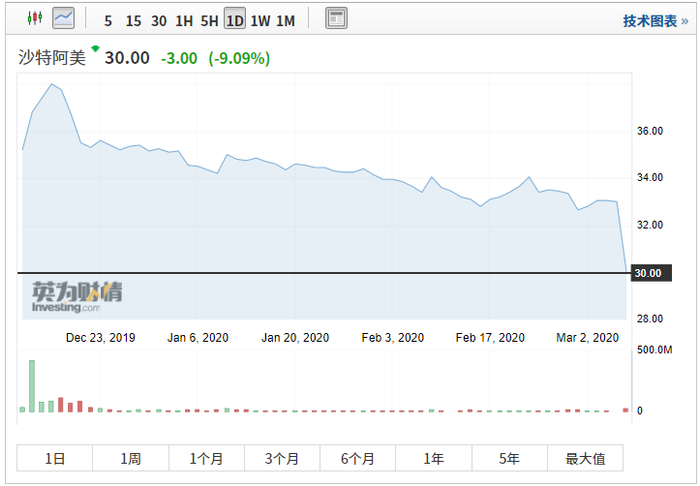Select the 1D daily interval
The width and height of the screenshot is (700, 486).
234,20
